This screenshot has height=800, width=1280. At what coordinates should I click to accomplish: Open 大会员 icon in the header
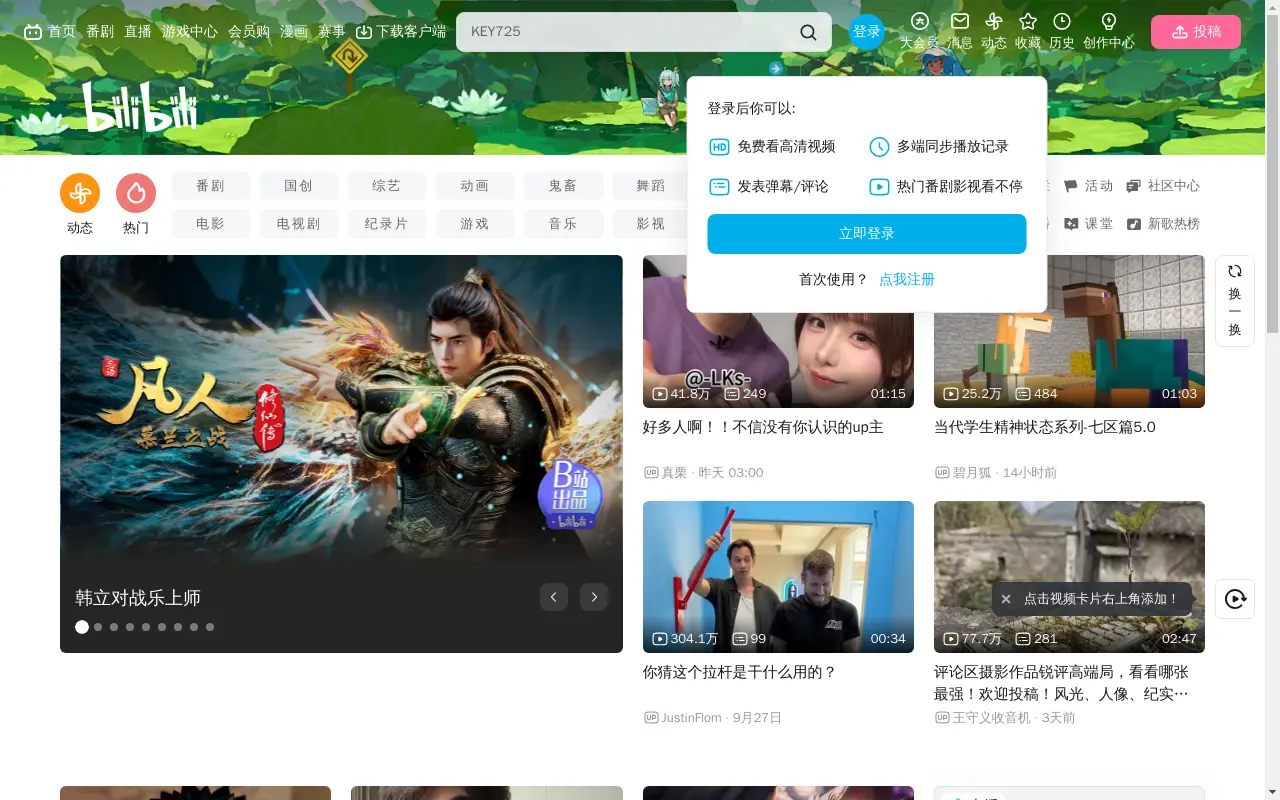click(x=919, y=31)
